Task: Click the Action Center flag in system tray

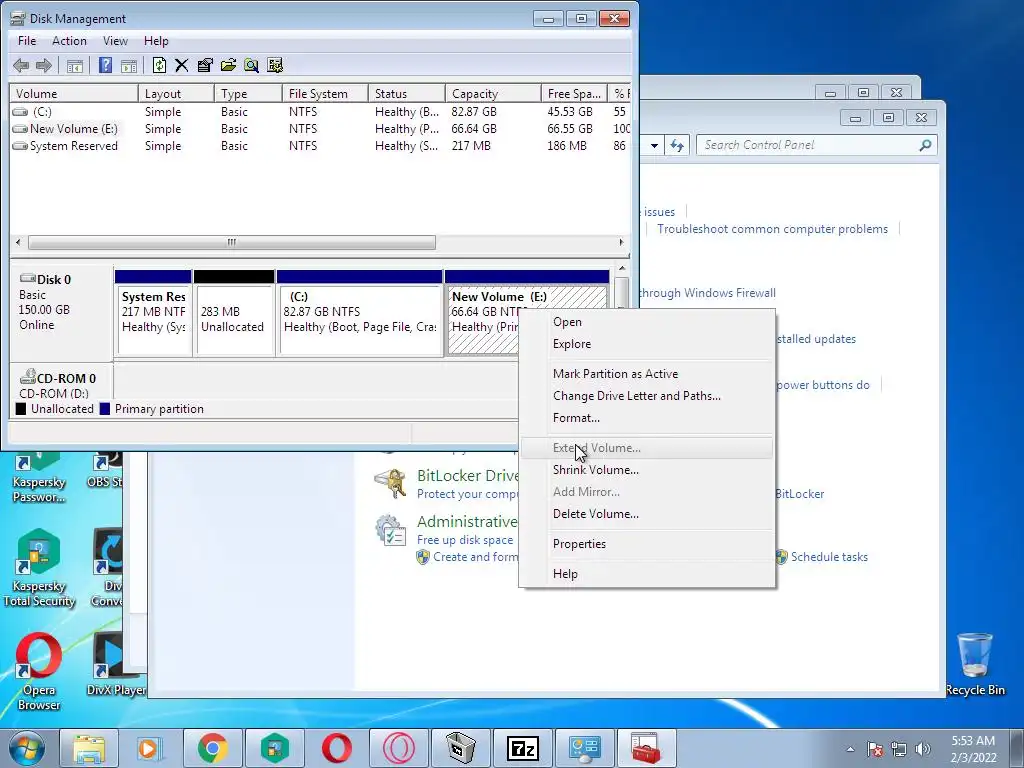Action: click(875, 749)
